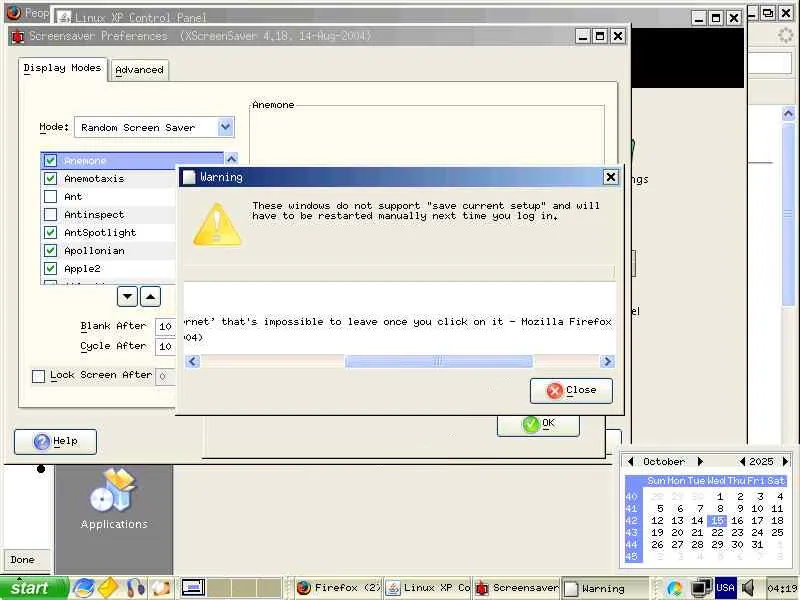Select date 31 in the October calendar
800x600 pixels.
(758, 544)
